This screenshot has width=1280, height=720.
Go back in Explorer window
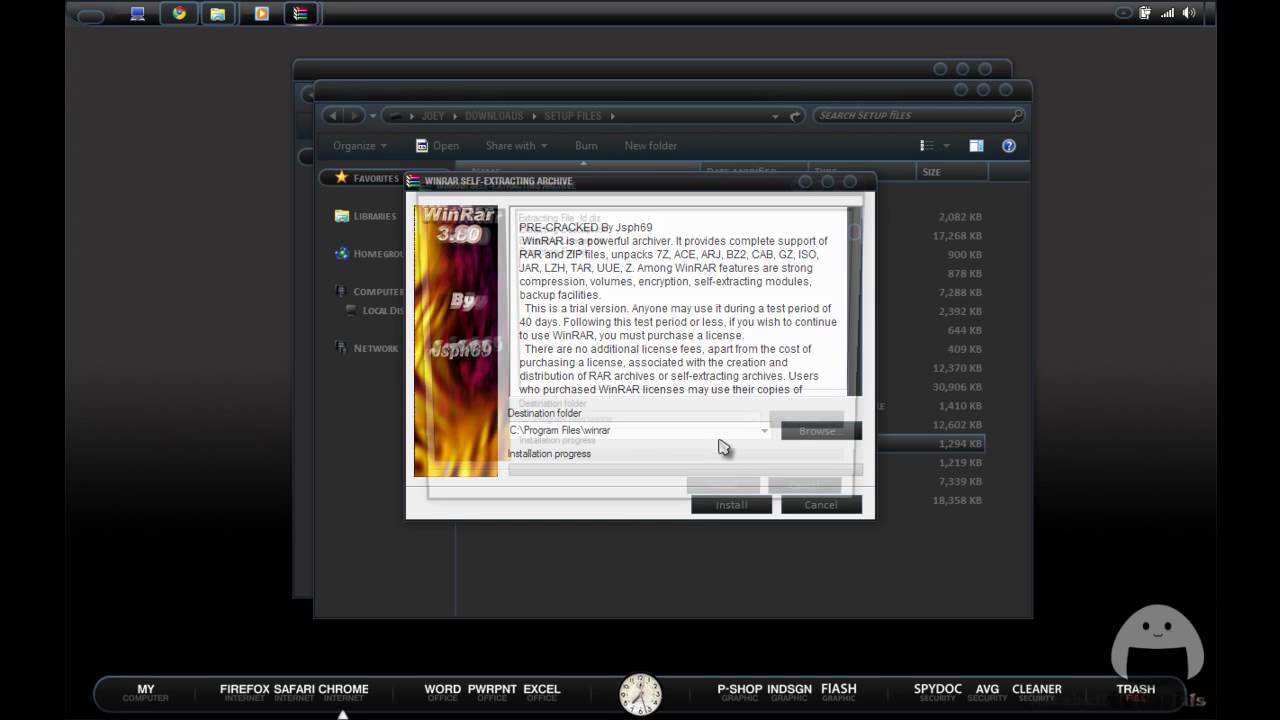(333, 116)
